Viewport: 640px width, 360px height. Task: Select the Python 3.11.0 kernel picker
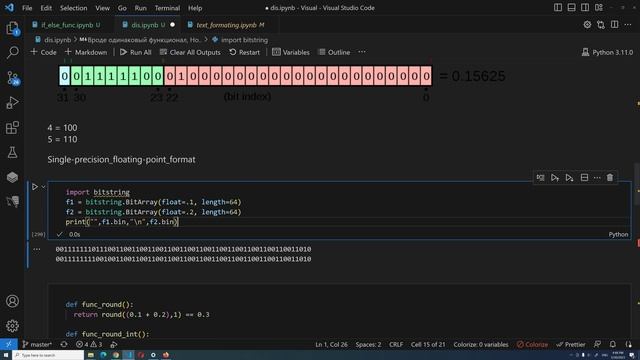pyautogui.click(x=607, y=52)
